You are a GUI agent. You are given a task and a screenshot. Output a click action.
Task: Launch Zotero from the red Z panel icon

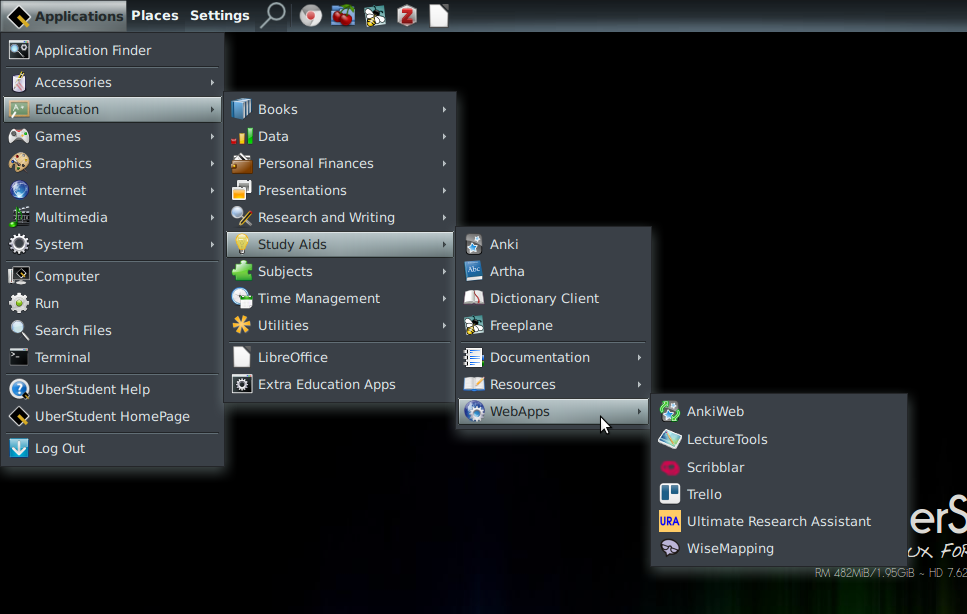coord(406,15)
